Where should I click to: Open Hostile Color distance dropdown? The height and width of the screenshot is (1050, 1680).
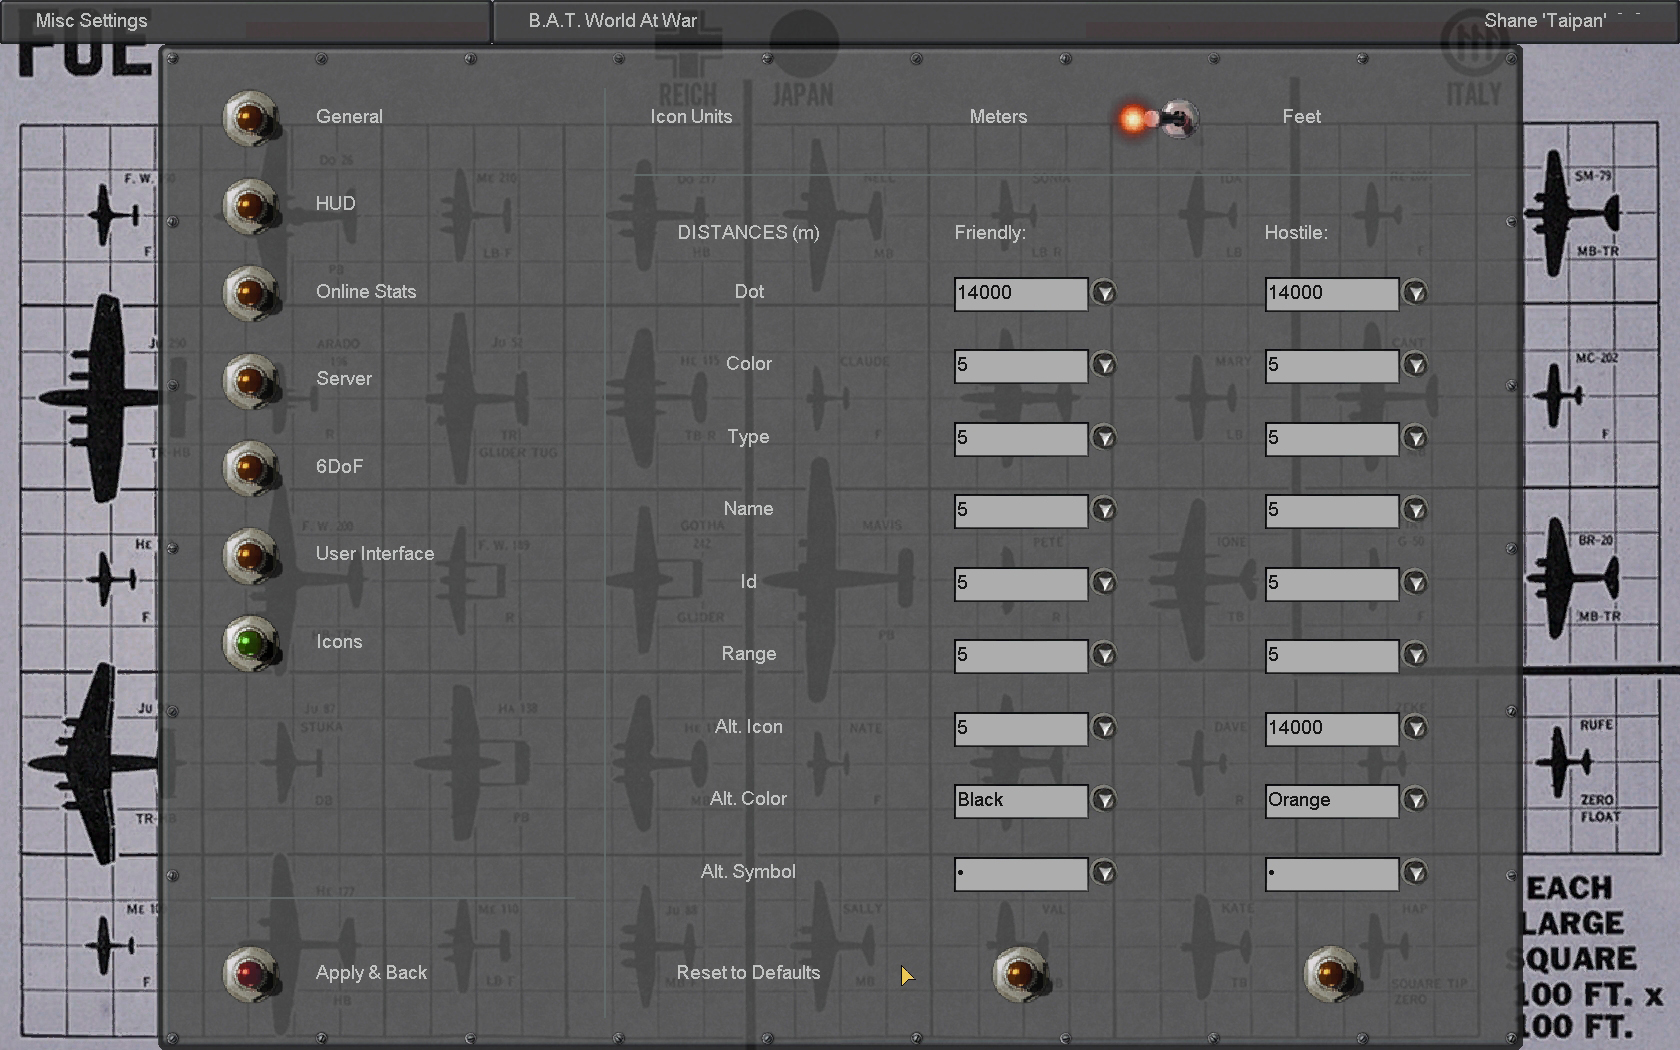pos(1415,365)
